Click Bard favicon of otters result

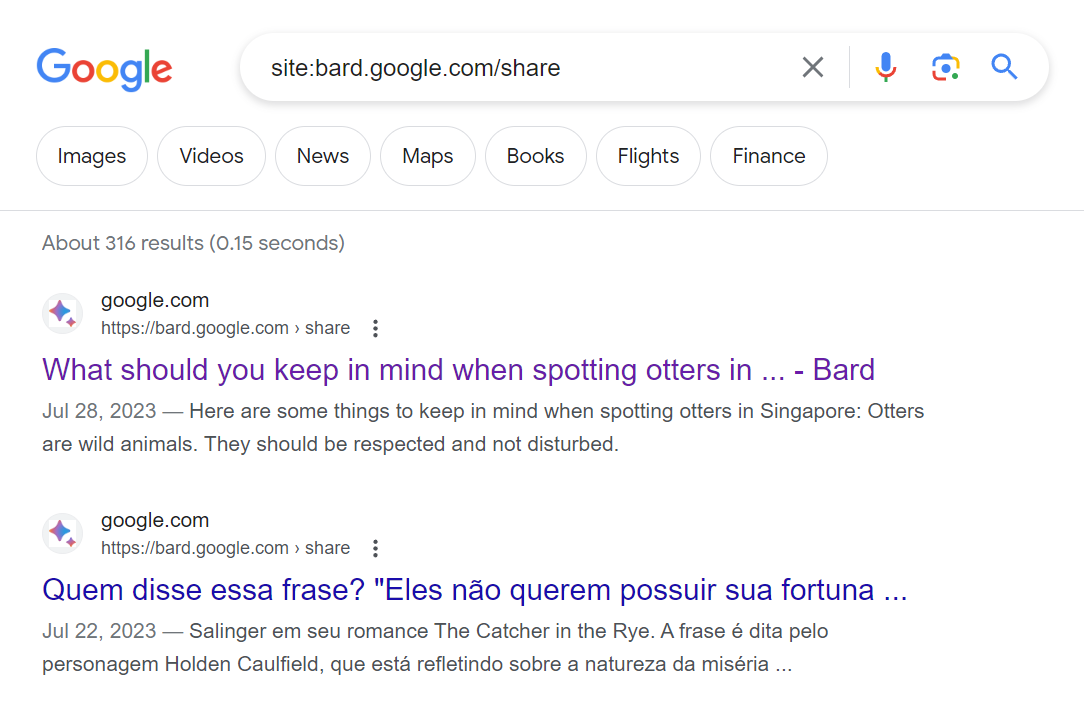(x=62, y=314)
